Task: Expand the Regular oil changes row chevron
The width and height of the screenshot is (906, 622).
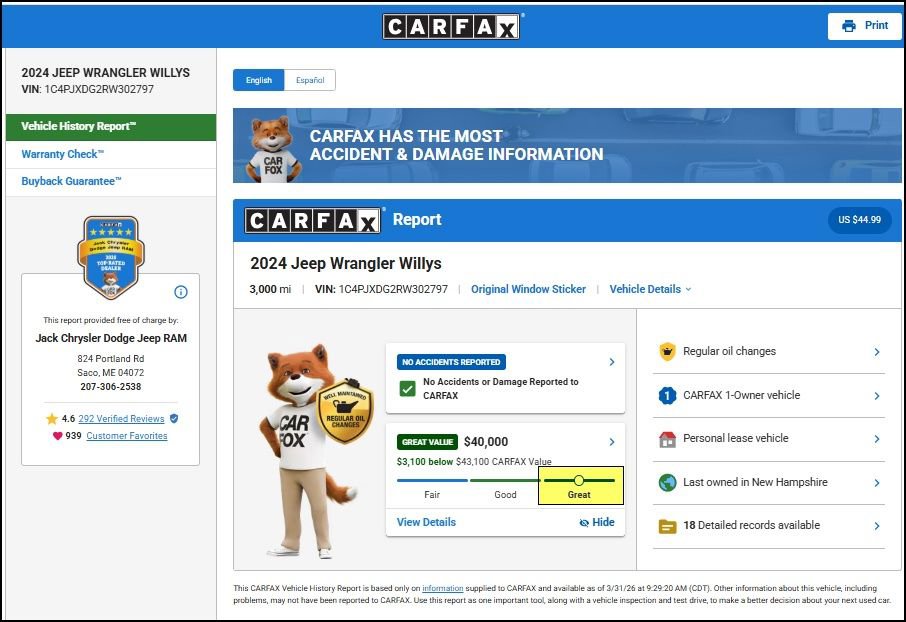Action: 877,351
